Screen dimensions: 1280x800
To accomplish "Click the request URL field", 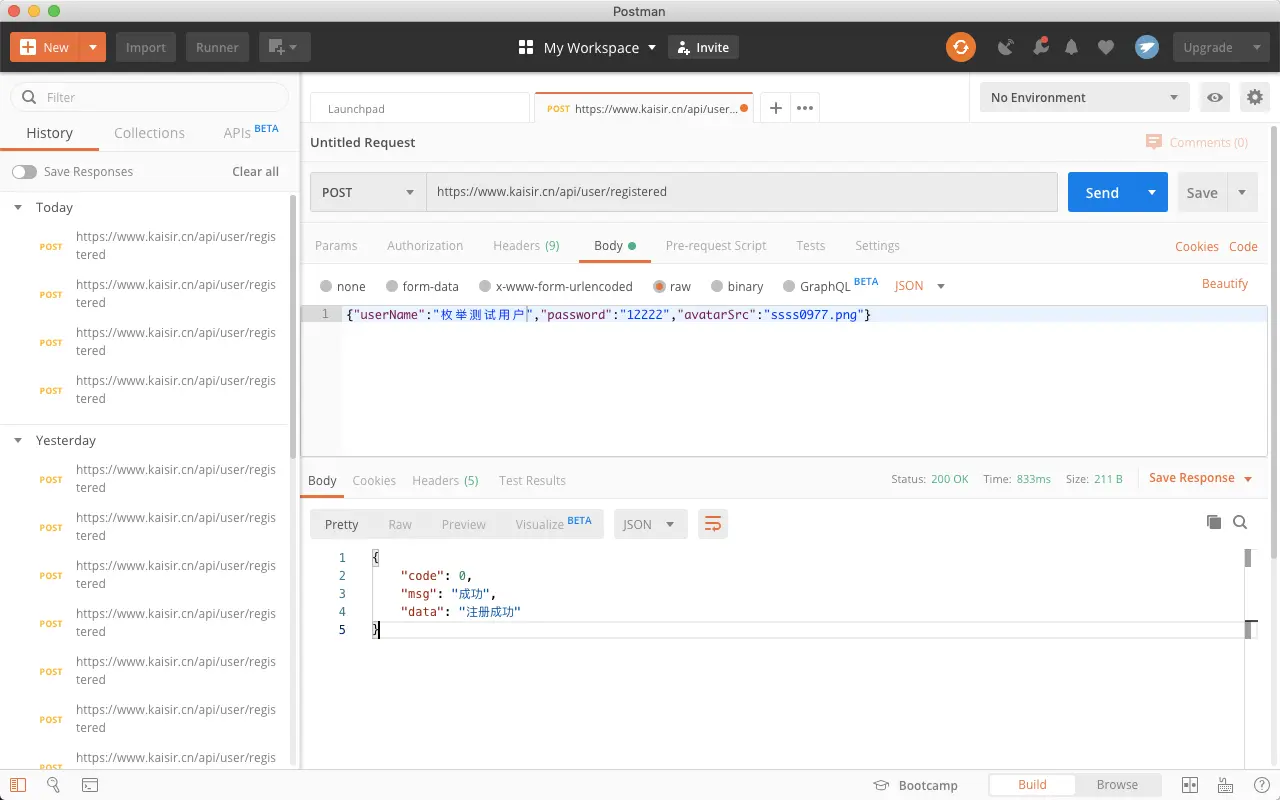I will click(x=742, y=192).
